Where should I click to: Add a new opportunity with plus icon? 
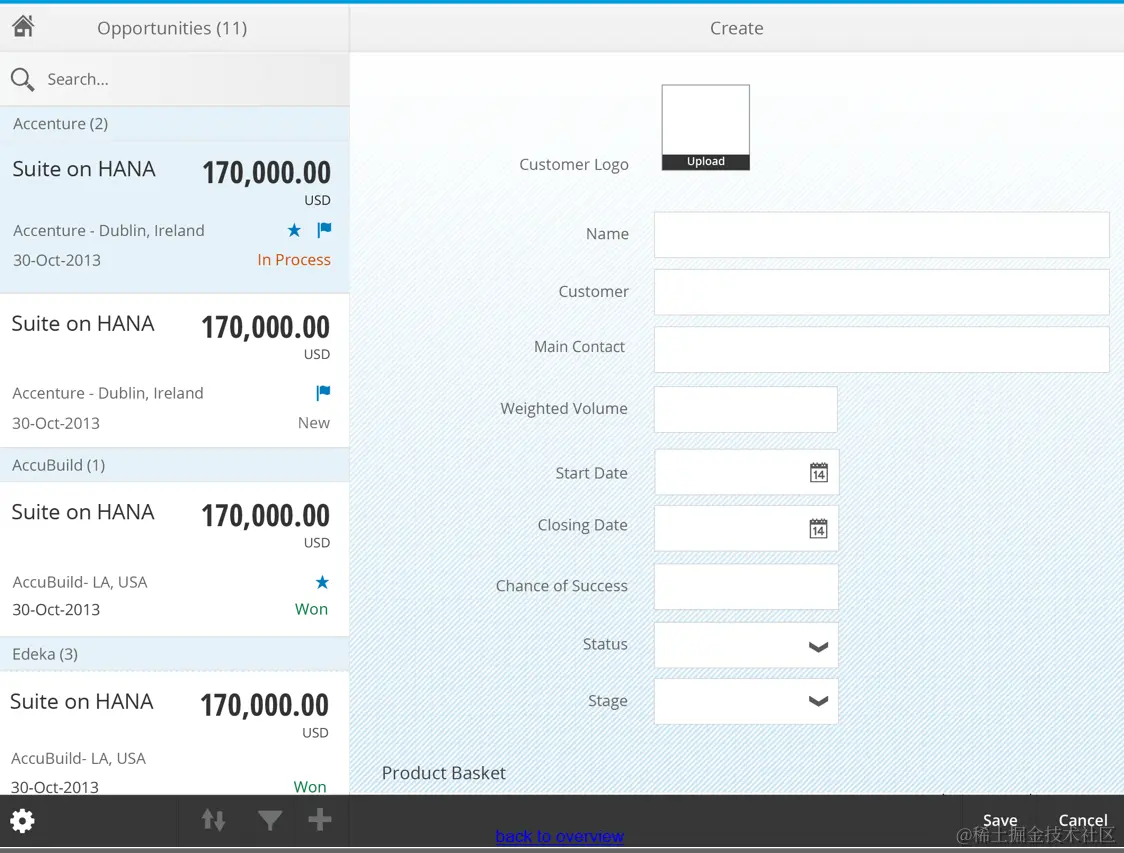(320, 819)
